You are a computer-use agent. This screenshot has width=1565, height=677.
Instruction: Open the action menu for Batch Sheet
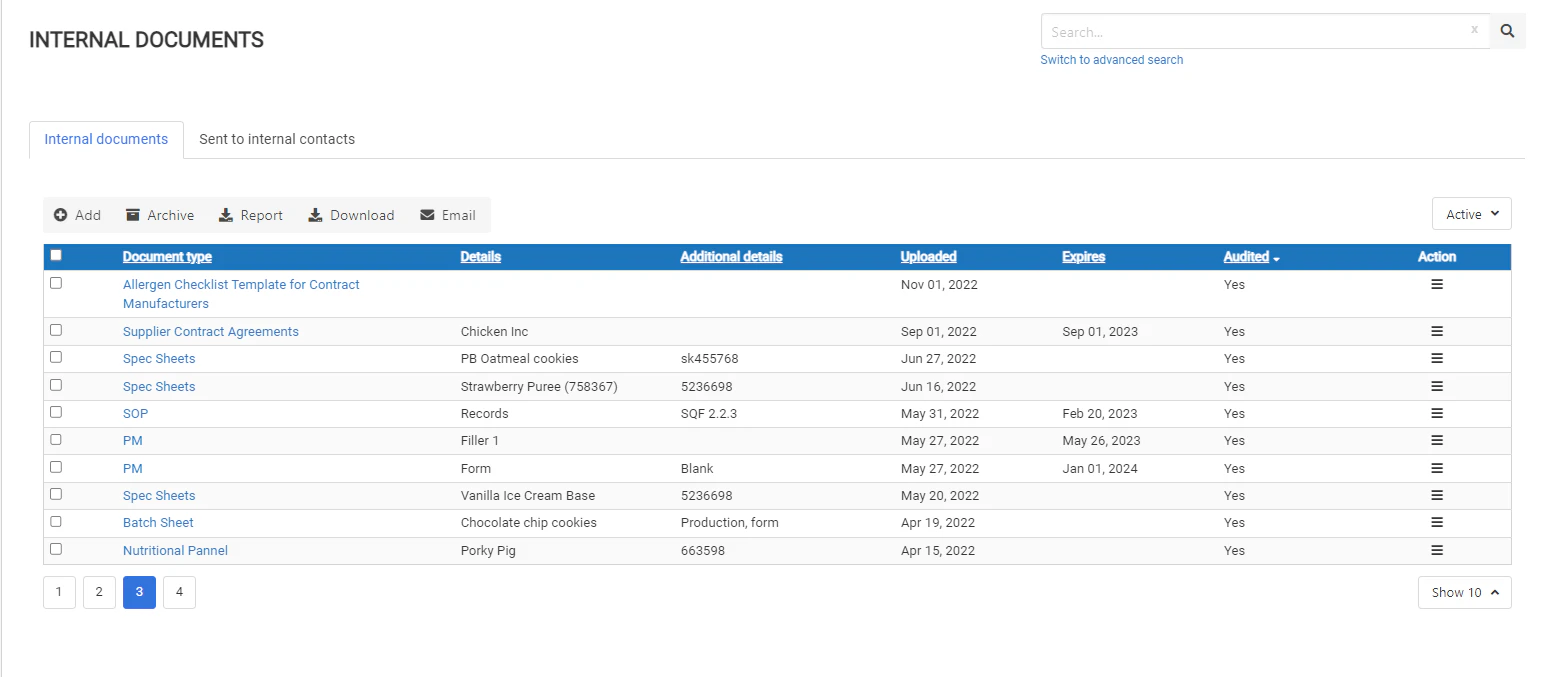[x=1437, y=522]
